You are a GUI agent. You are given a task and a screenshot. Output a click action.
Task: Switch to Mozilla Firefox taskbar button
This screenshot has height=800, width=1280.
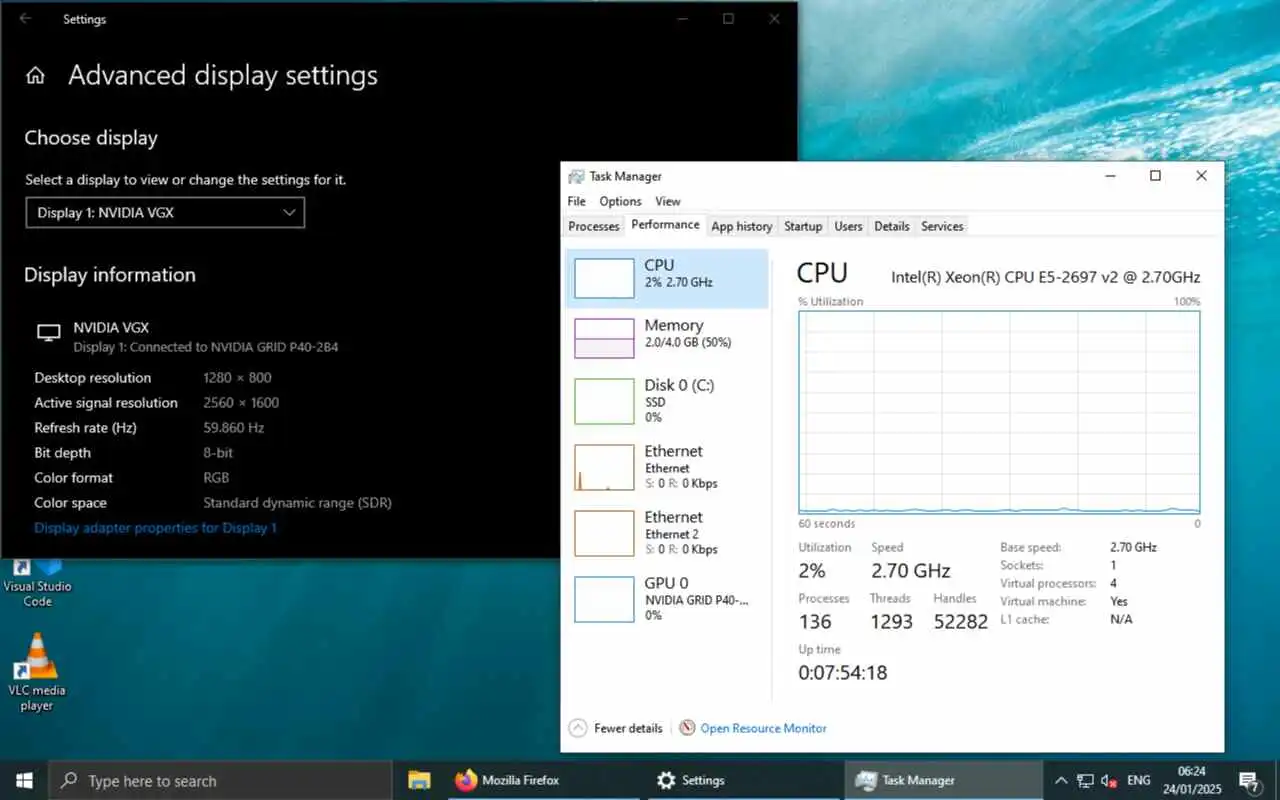tap(543, 780)
